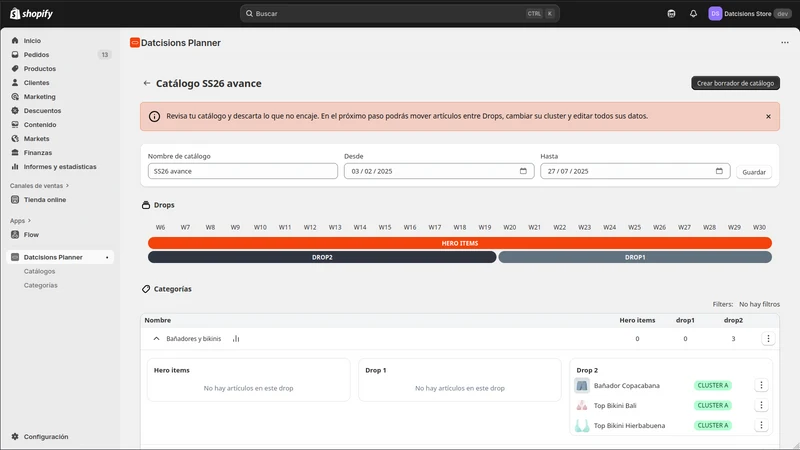Edit the Nombre de catálogo field

click(x=243, y=171)
